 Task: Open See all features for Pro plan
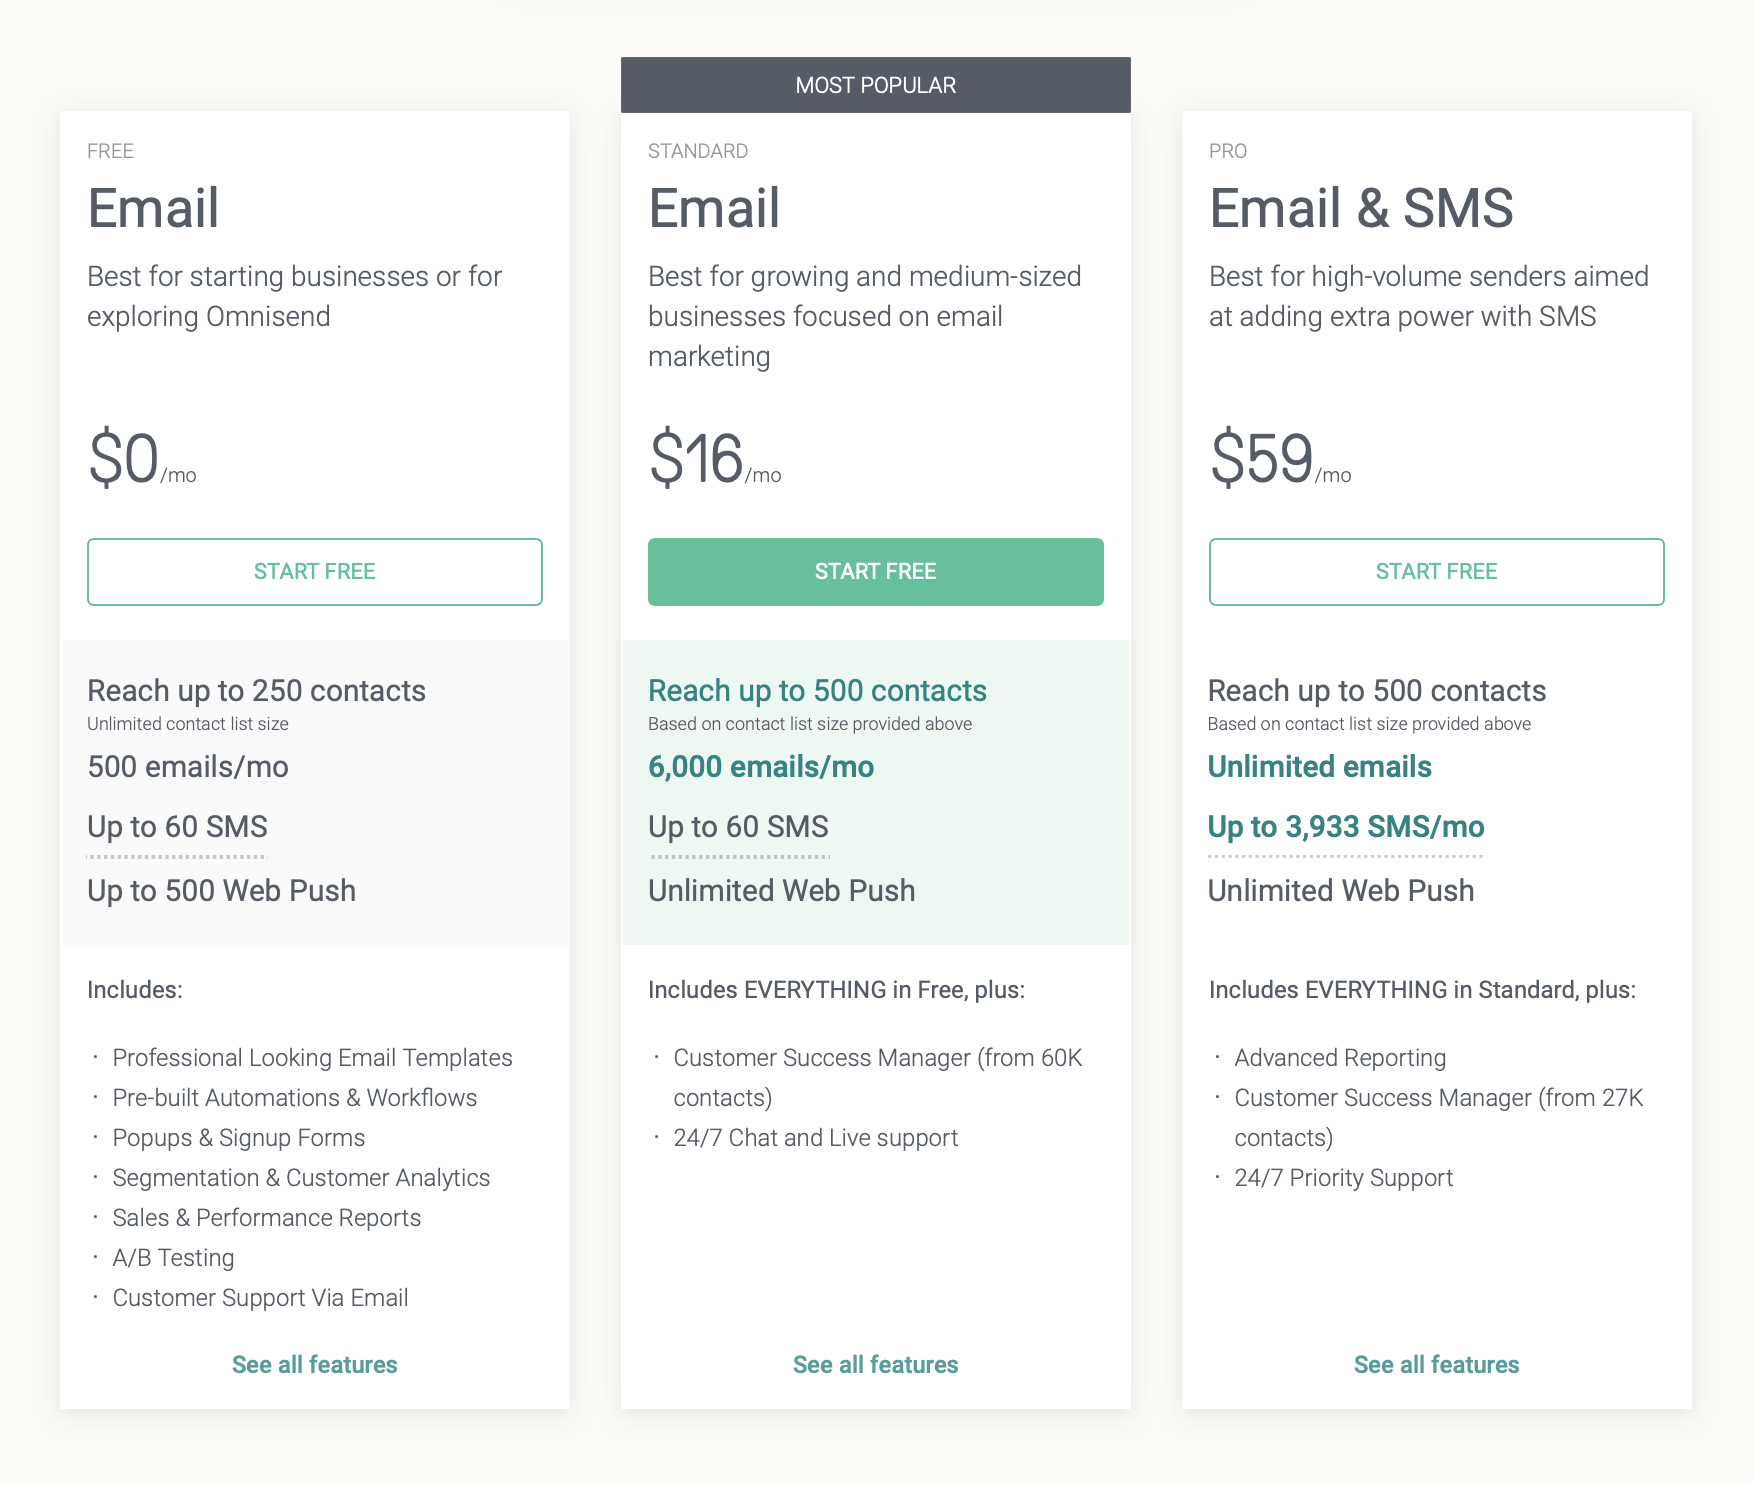pyautogui.click(x=1436, y=1365)
